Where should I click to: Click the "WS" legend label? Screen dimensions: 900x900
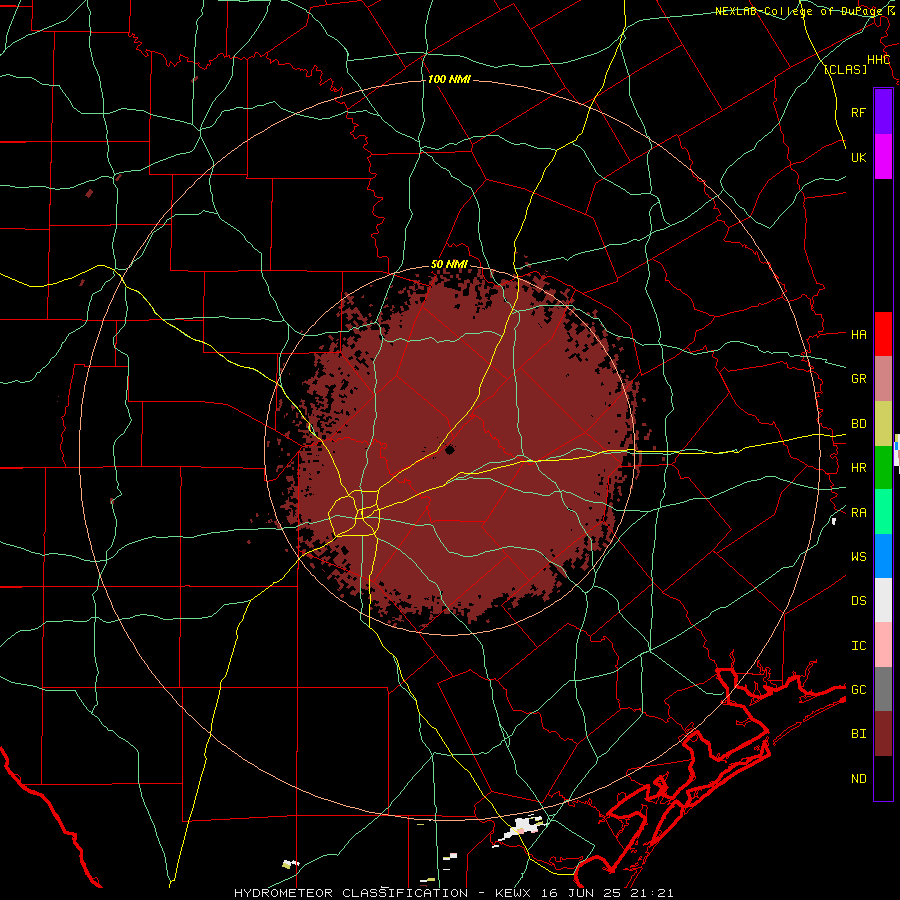(858, 557)
